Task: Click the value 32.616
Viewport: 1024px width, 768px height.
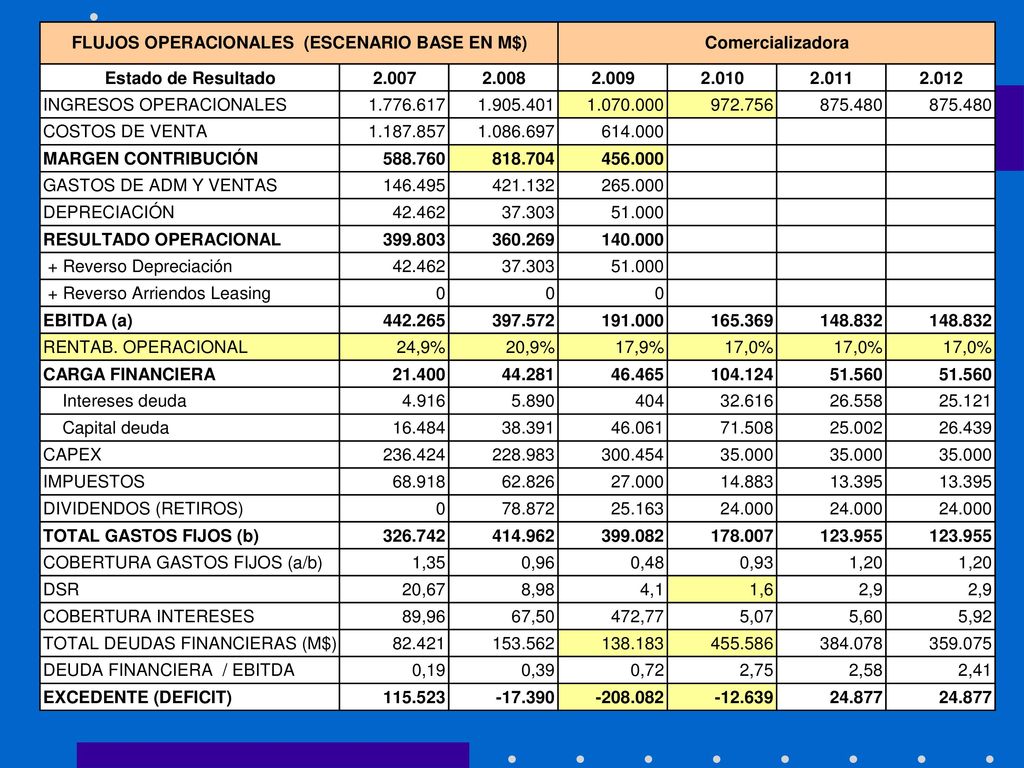Action: point(746,401)
